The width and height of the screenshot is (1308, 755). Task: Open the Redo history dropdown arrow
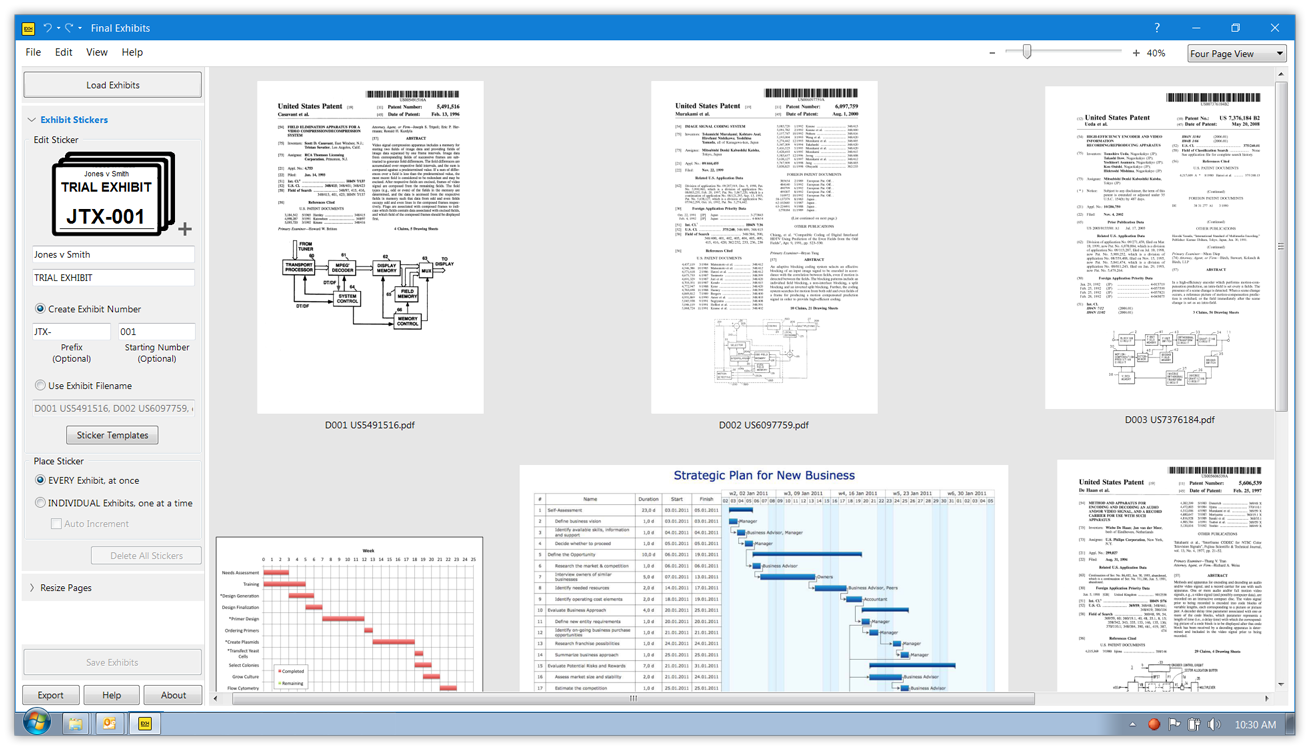pyautogui.click(x=80, y=28)
